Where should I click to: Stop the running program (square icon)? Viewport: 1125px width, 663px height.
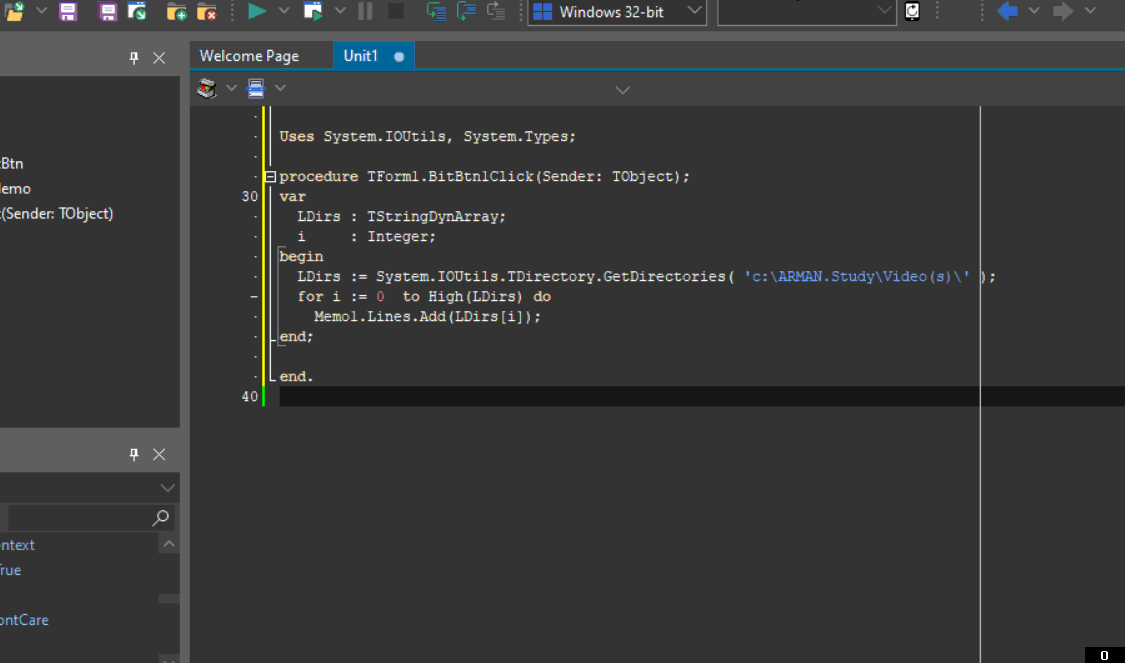[395, 11]
